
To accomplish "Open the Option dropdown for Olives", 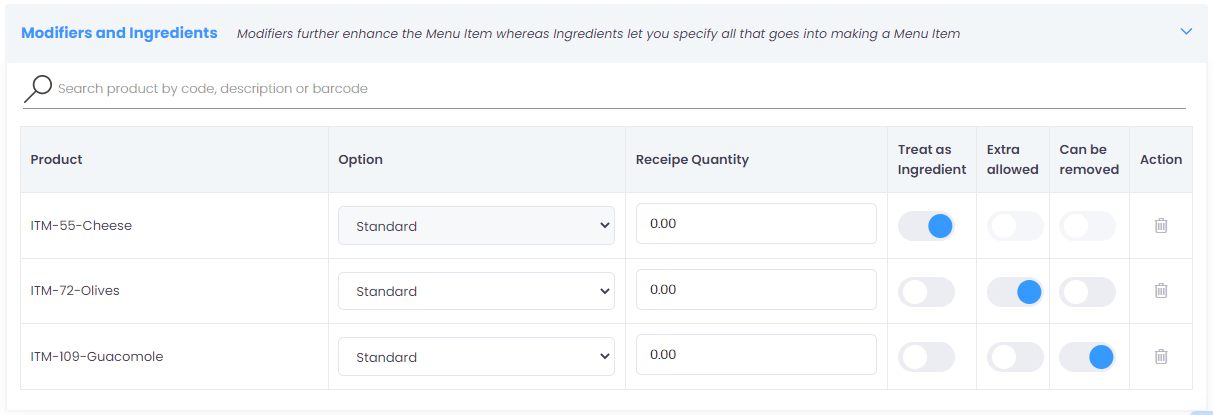I will coord(476,291).
